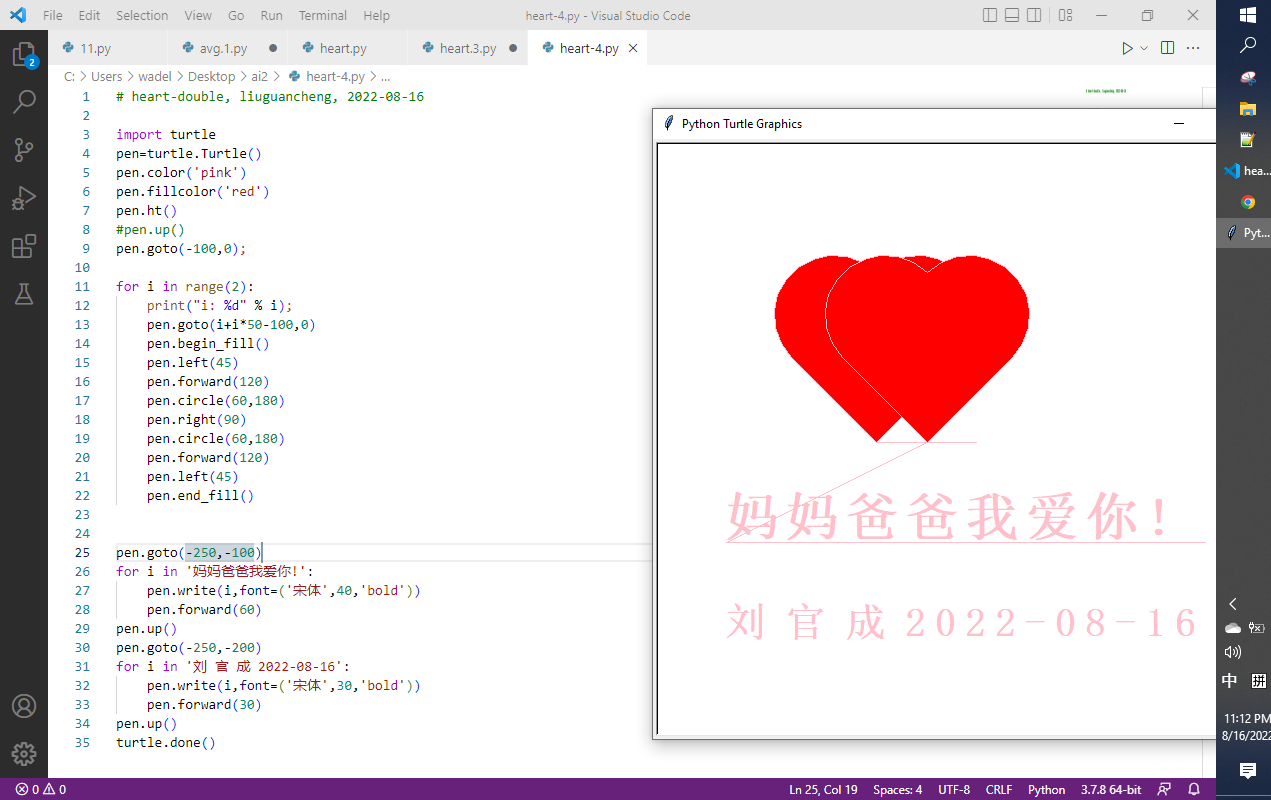Toggle the bottom panel layout button
This screenshot has width=1271, height=800.
pos(1012,16)
